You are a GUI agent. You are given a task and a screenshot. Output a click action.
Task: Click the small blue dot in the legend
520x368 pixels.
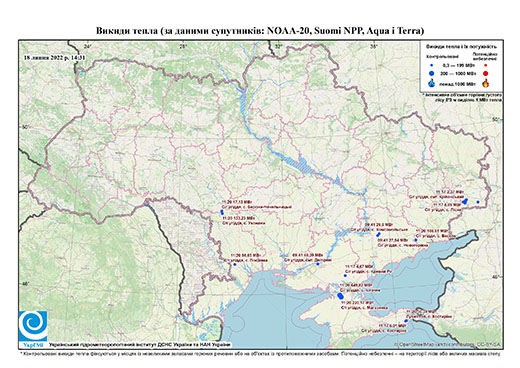click(x=431, y=65)
